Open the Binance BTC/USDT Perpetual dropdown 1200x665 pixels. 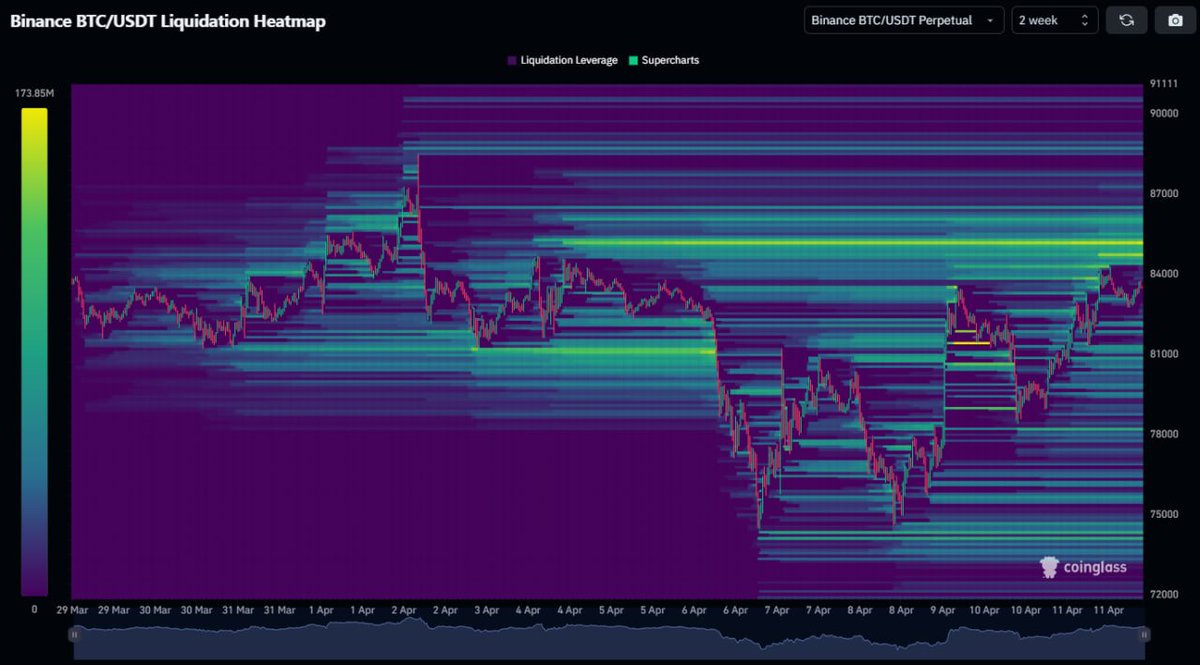coord(904,20)
